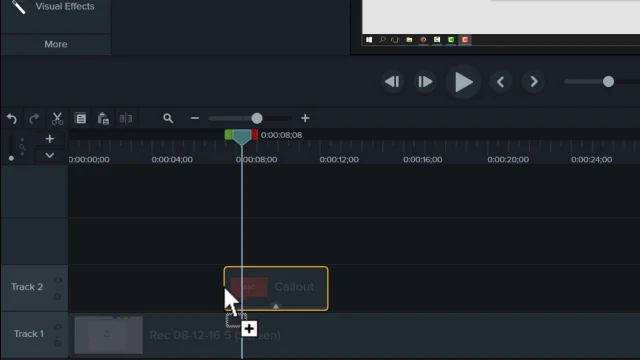Click Task View icon in preview taskbar
This screenshot has height=360, width=640.
395,40
